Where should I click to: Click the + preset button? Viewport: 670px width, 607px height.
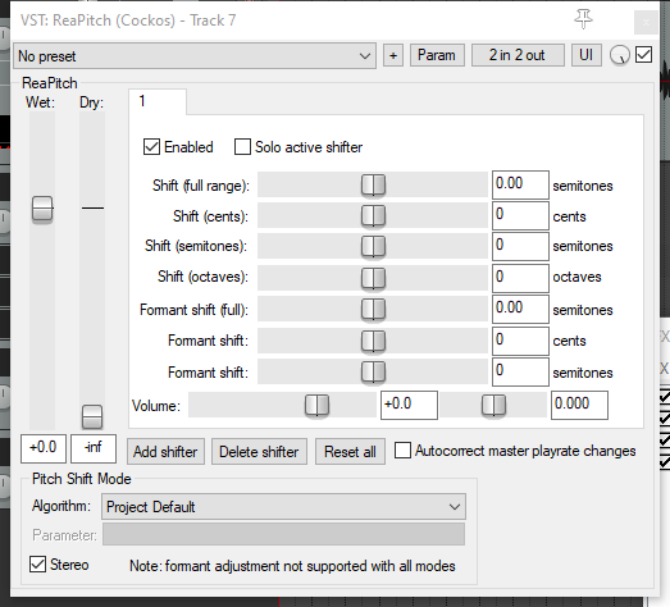tap(393, 56)
